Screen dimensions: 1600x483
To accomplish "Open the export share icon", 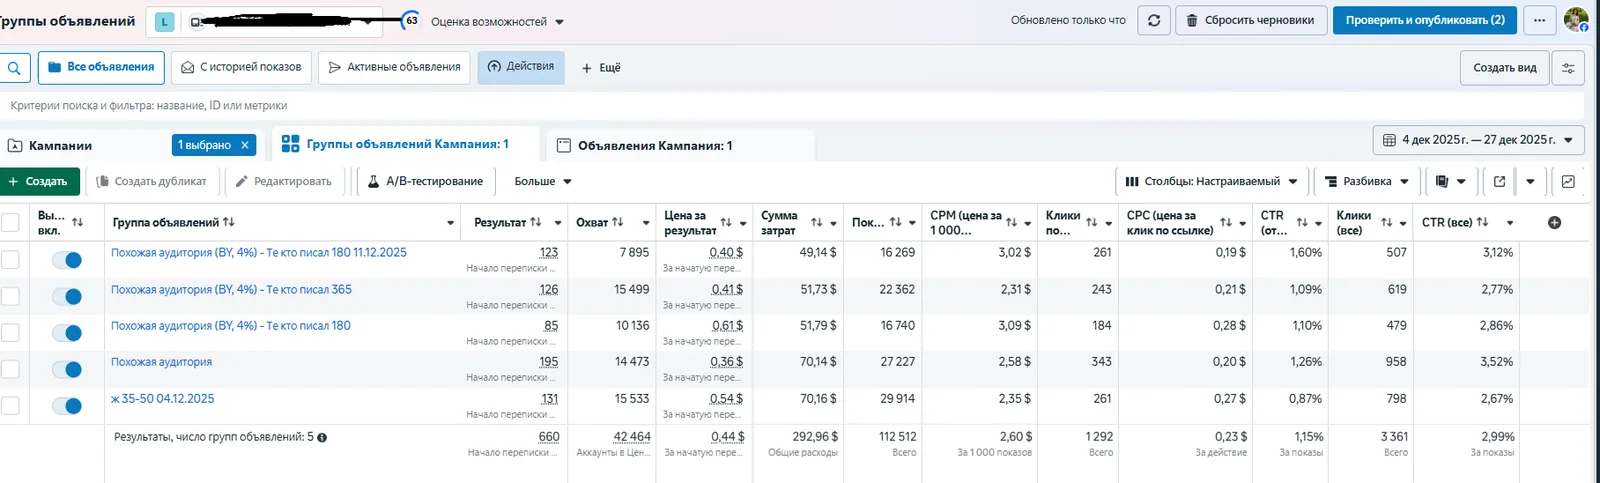I will (1499, 181).
